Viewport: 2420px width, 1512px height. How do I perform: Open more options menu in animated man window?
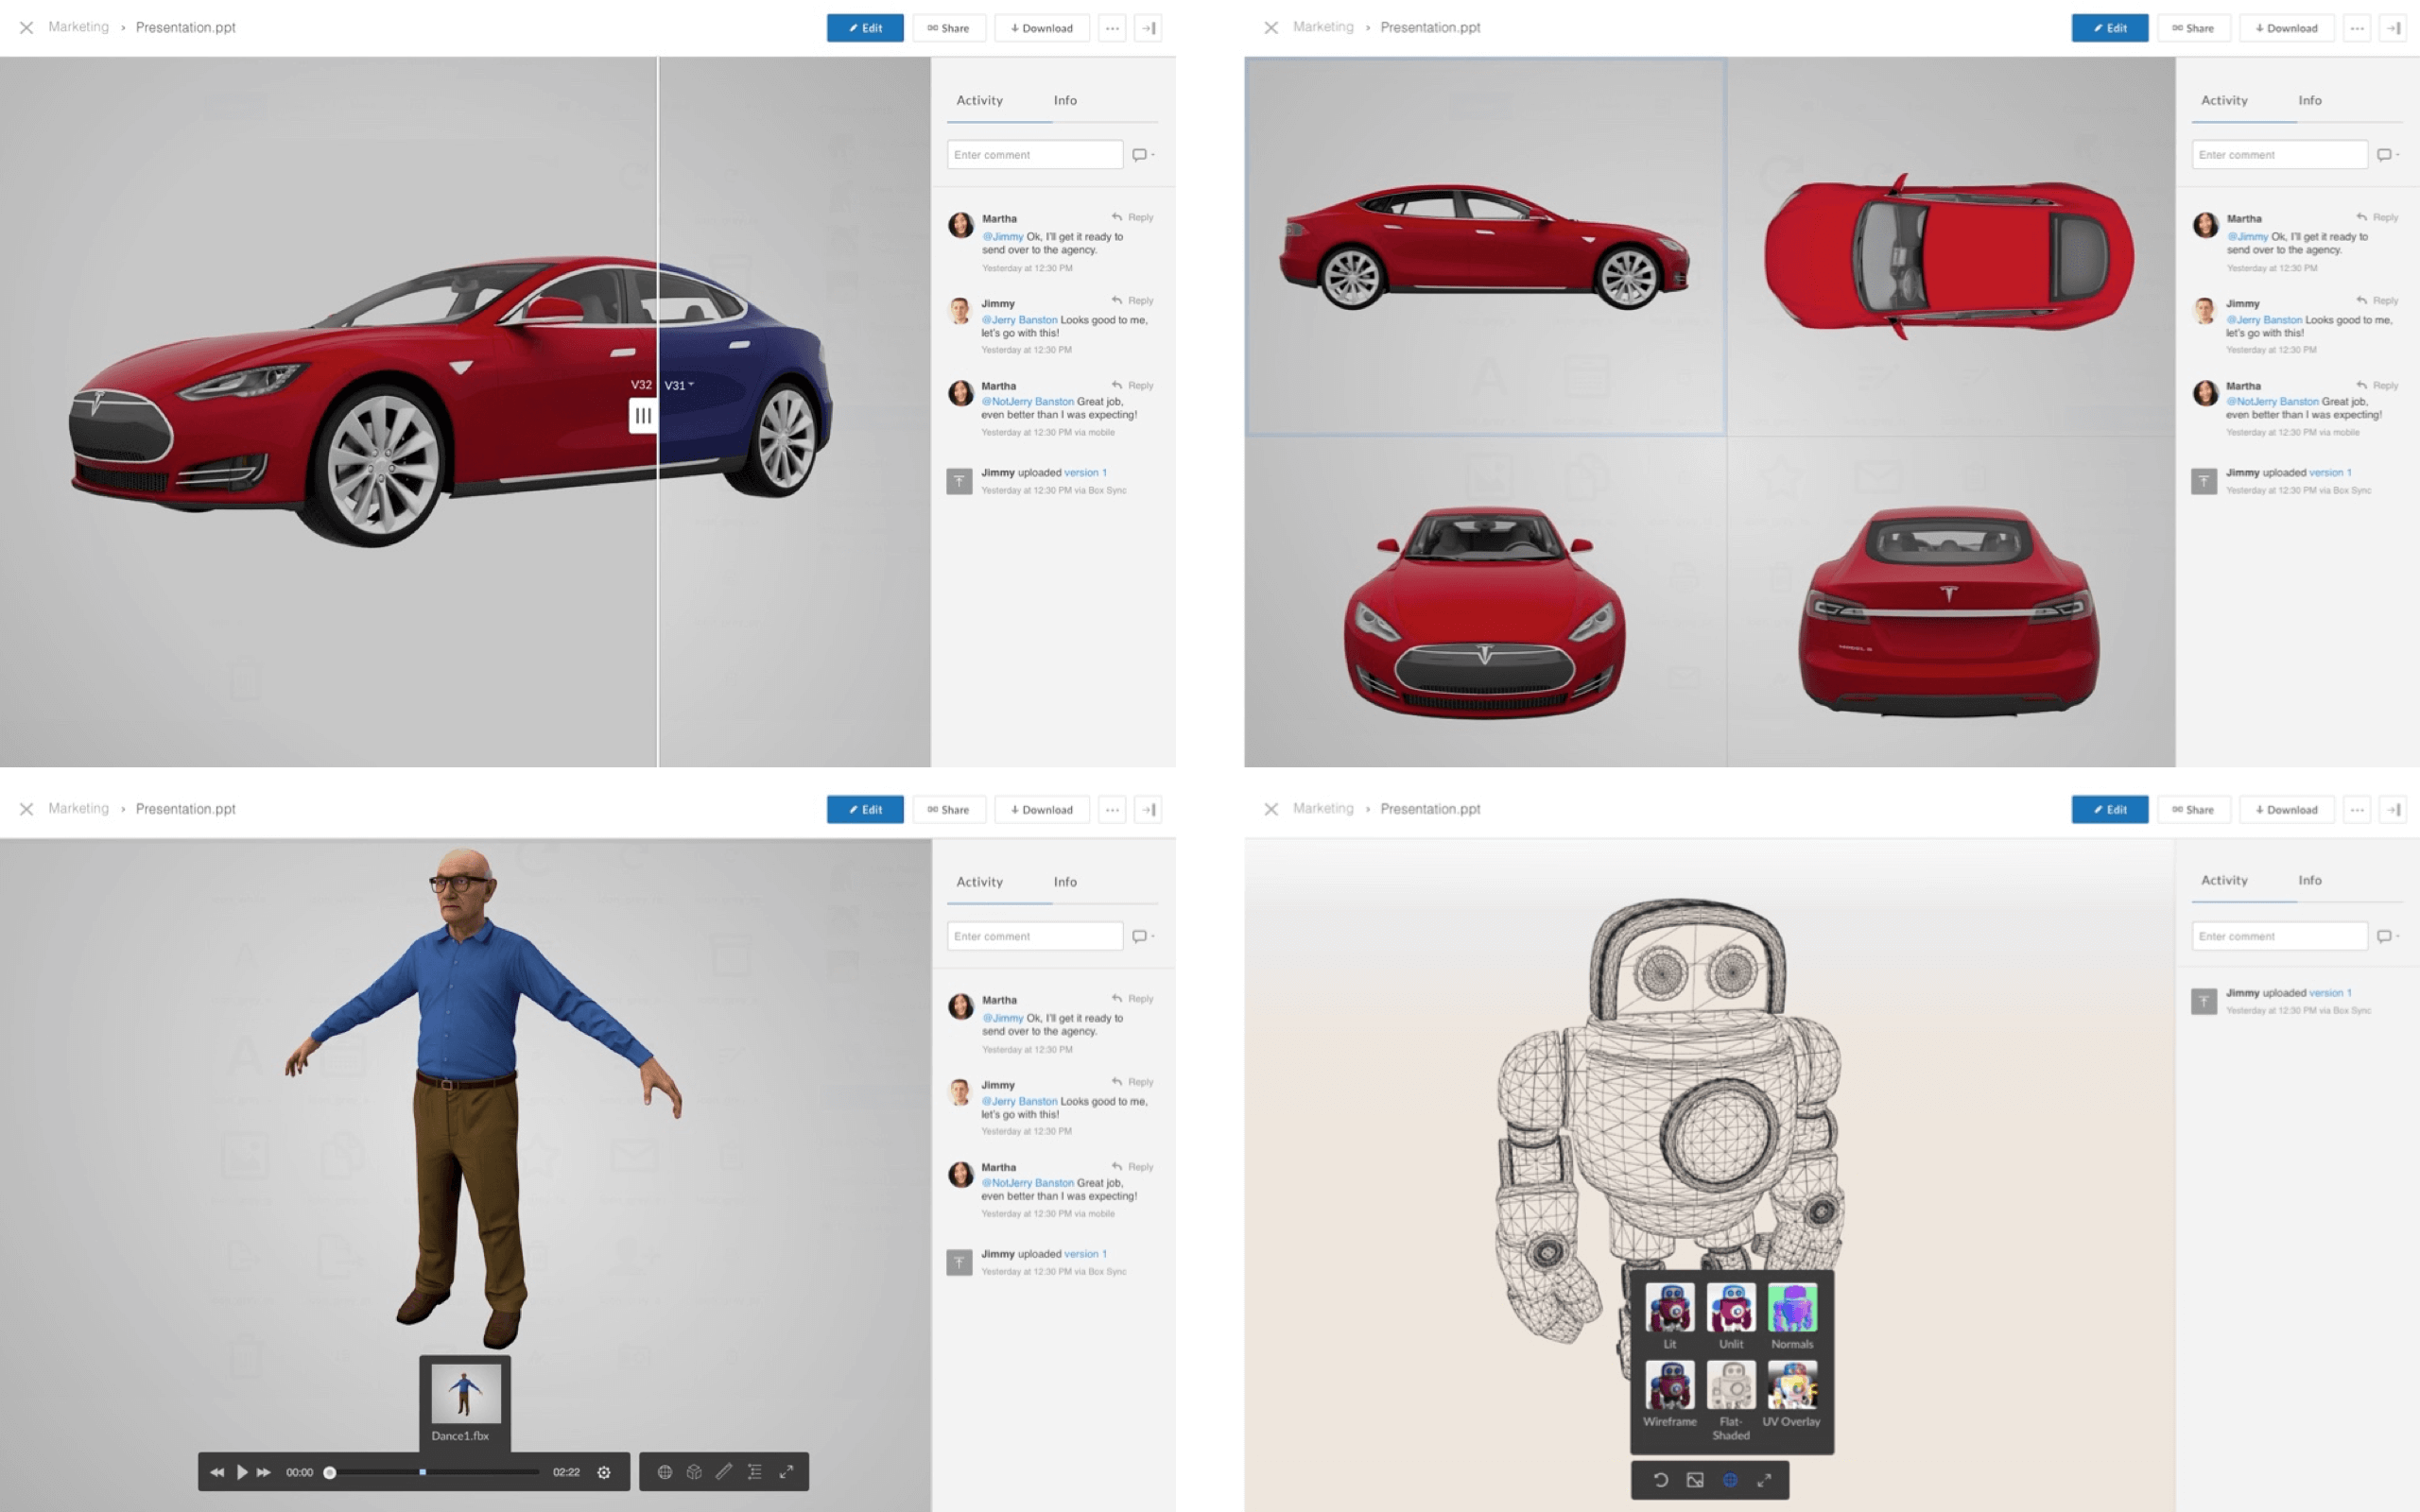coord(1112,809)
